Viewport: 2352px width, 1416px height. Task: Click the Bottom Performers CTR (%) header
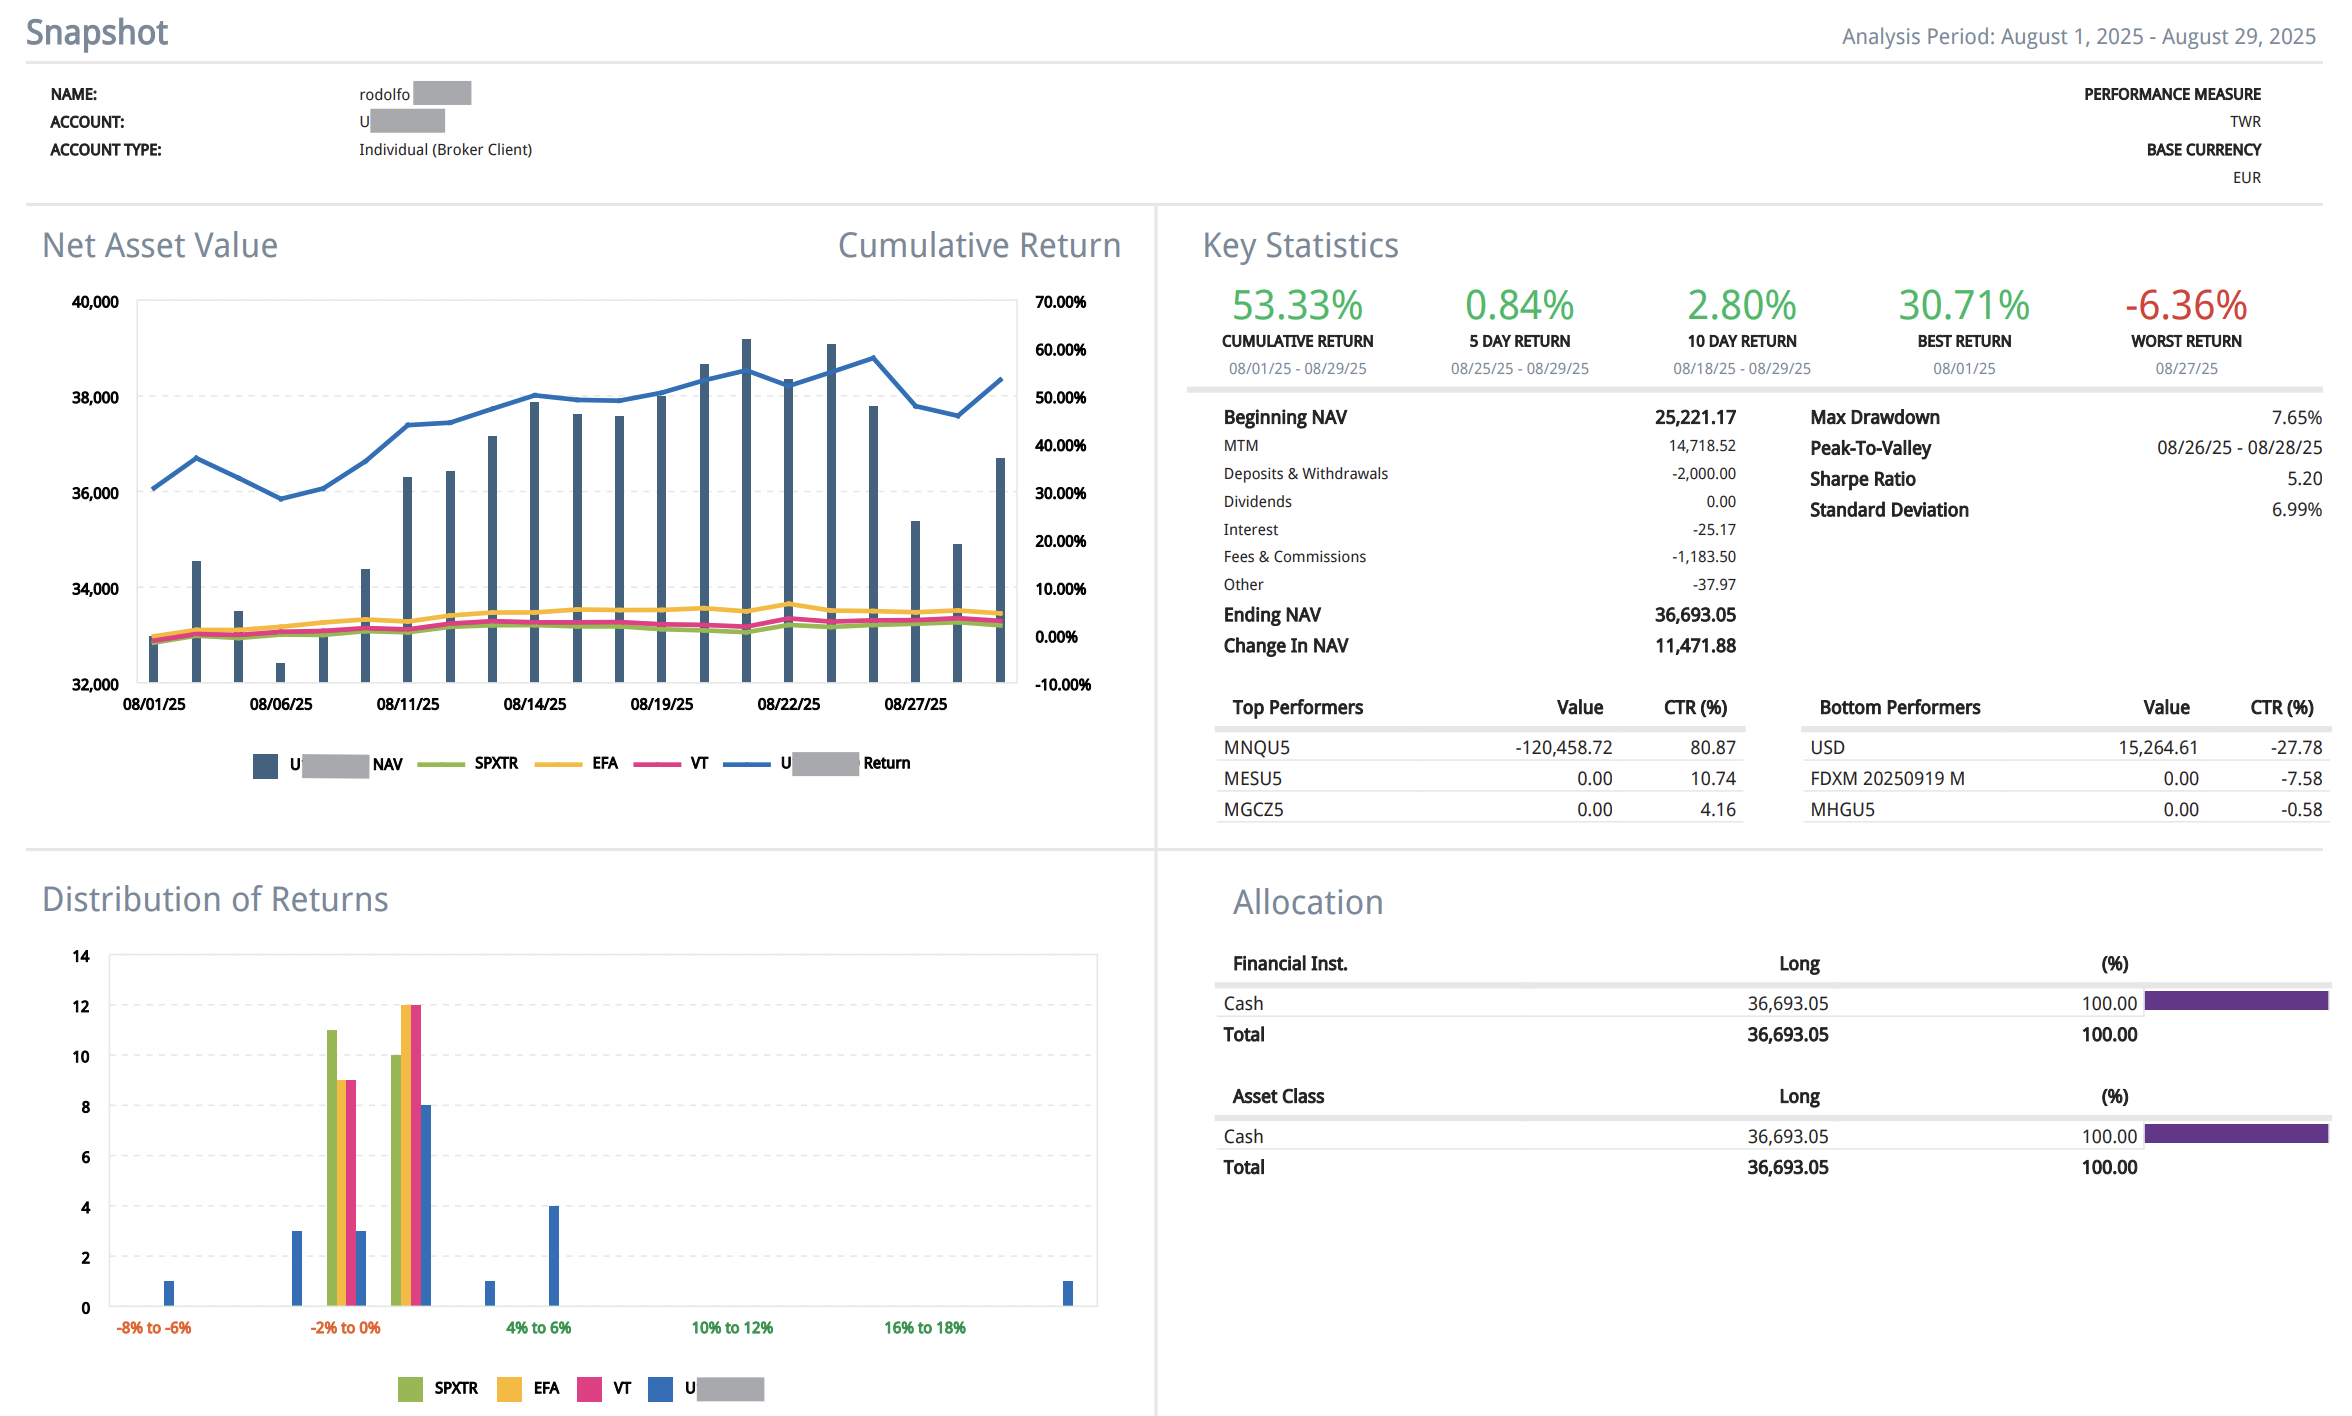[2281, 708]
